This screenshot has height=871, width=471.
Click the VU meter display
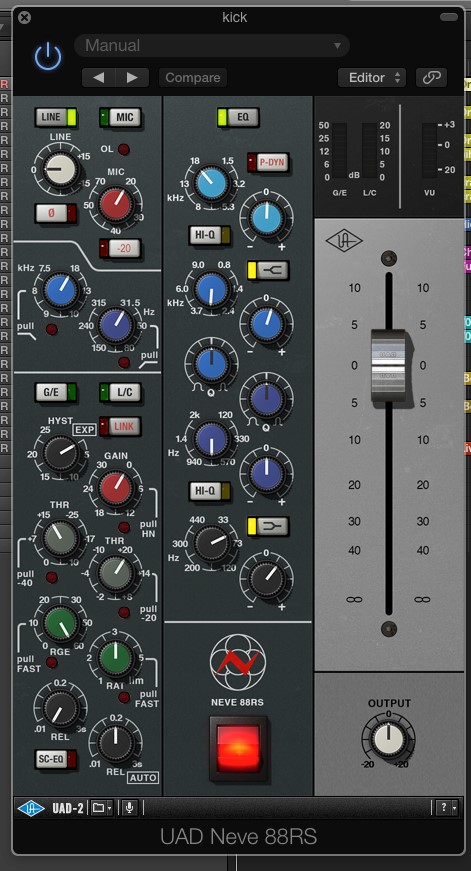click(429, 151)
